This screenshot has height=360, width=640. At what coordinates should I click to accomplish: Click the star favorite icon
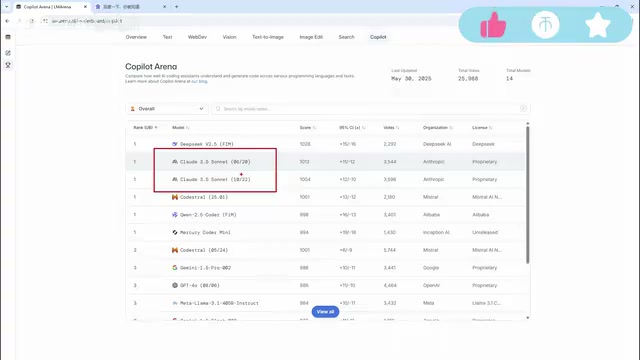click(x=598, y=25)
